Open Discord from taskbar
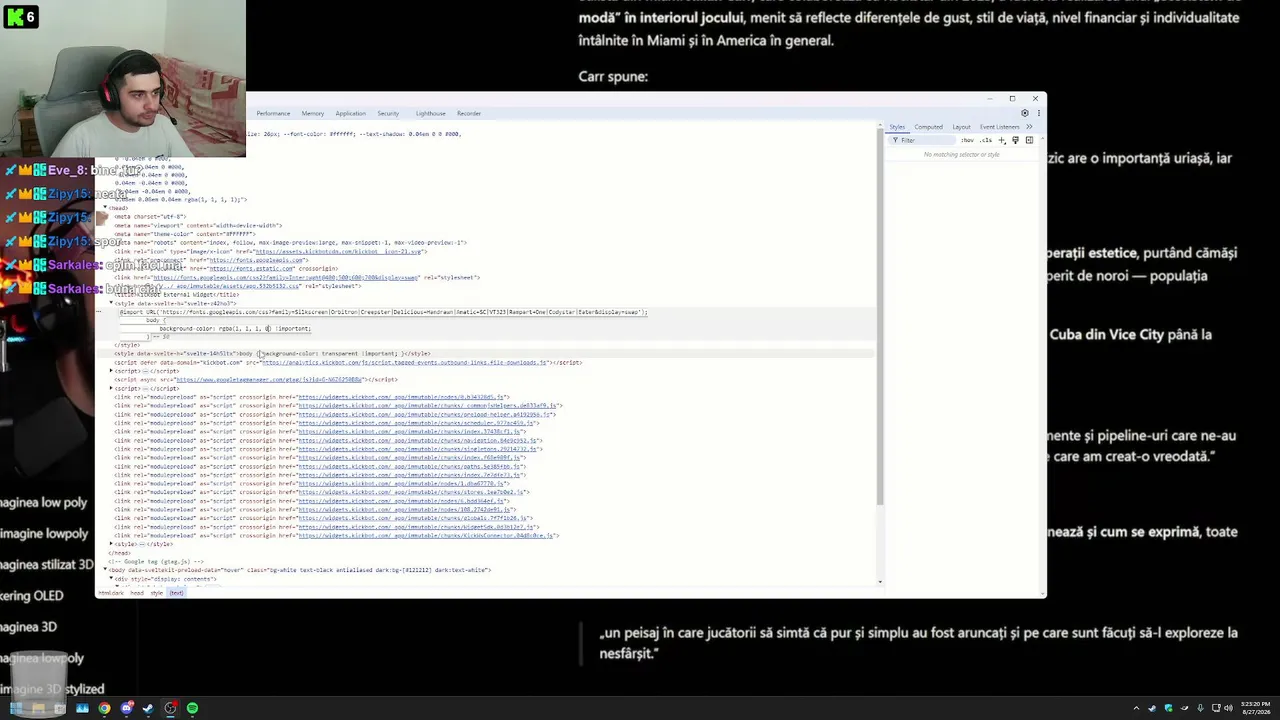Image resolution: width=1280 pixels, height=720 pixels. pyautogui.click(x=126, y=708)
